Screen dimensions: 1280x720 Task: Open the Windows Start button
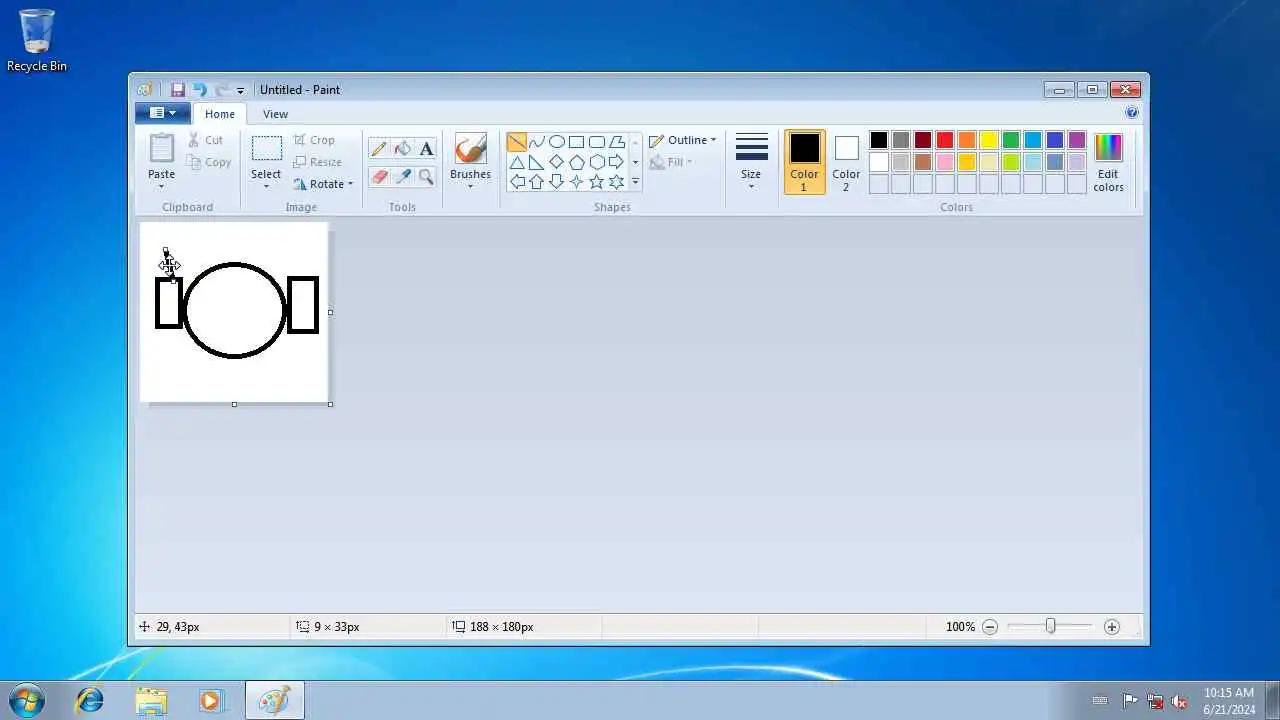tap(26, 700)
